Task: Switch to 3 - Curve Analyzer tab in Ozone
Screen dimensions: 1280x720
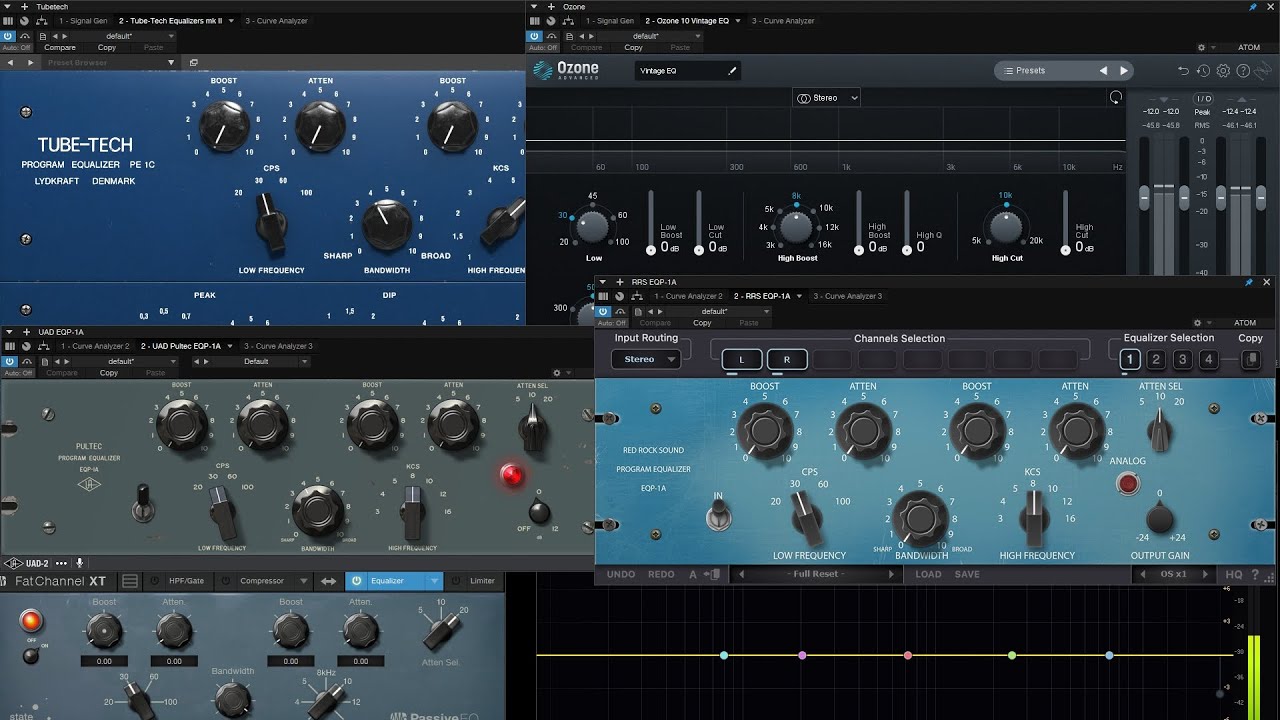Action: (784, 21)
